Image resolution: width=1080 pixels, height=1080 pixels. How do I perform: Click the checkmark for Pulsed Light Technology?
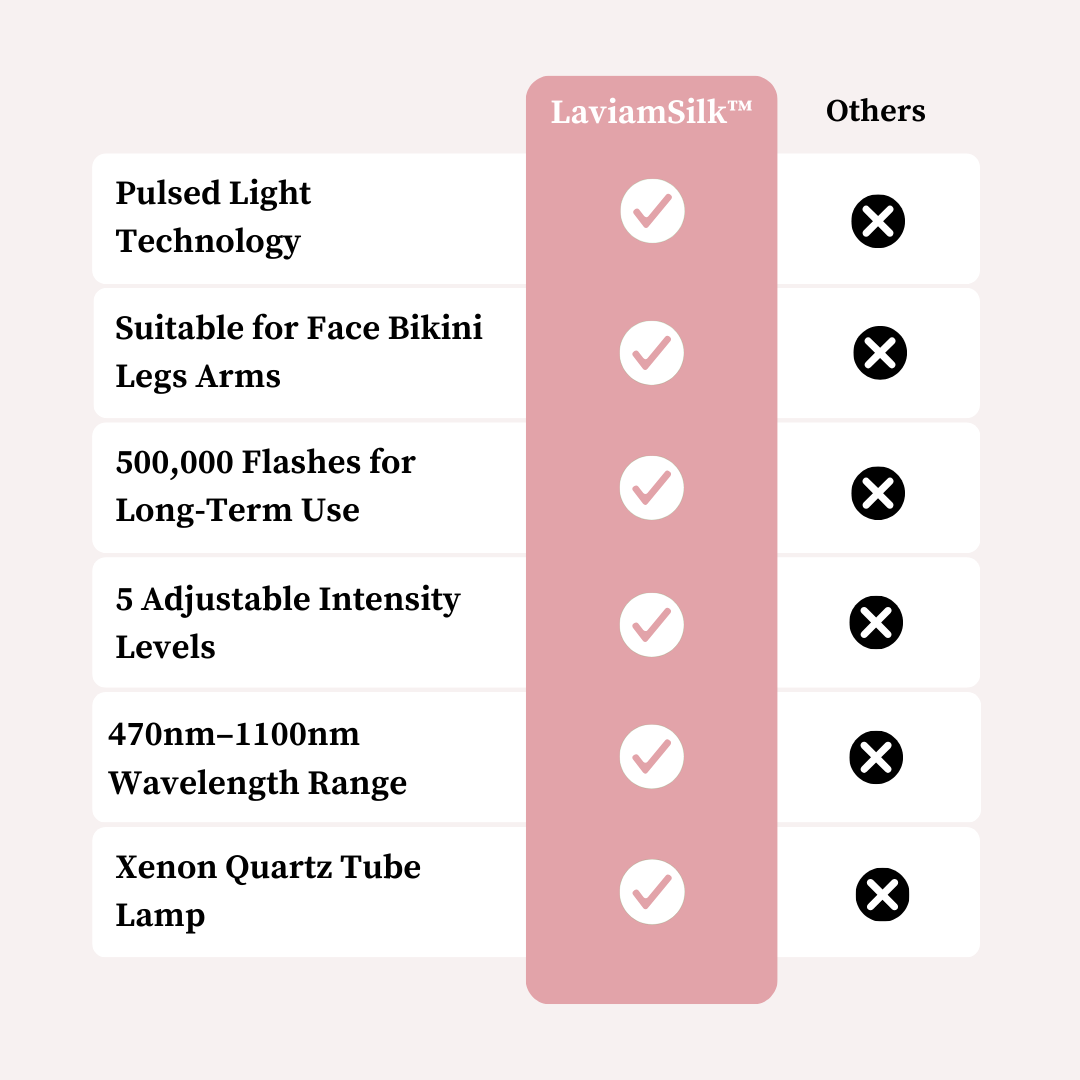click(652, 210)
